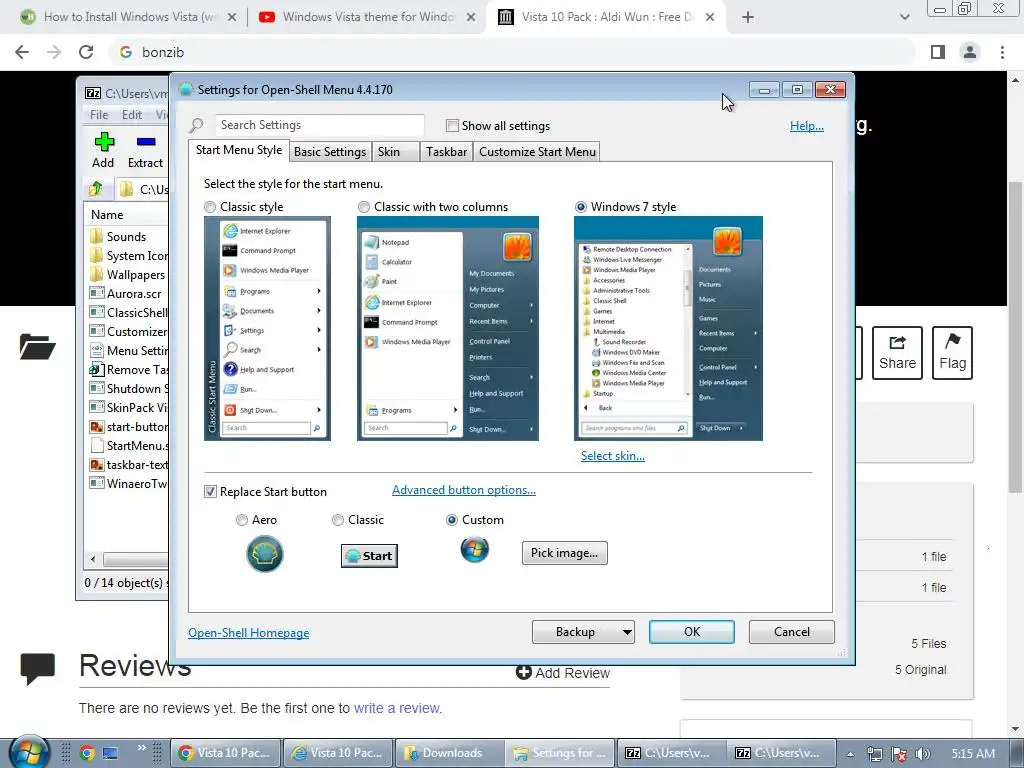Enable Show all settings checkbox
1024x768 pixels.
[452, 125]
